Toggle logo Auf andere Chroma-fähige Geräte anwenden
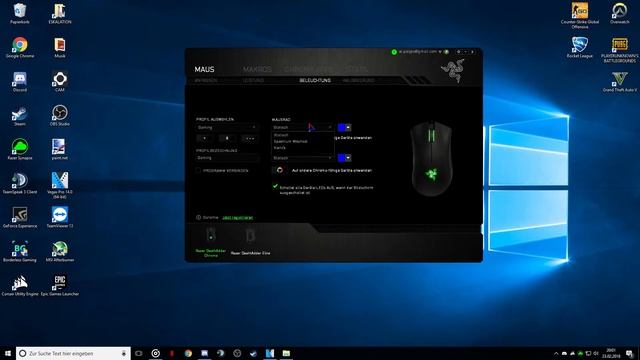This screenshot has height=360, width=640. point(279,170)
